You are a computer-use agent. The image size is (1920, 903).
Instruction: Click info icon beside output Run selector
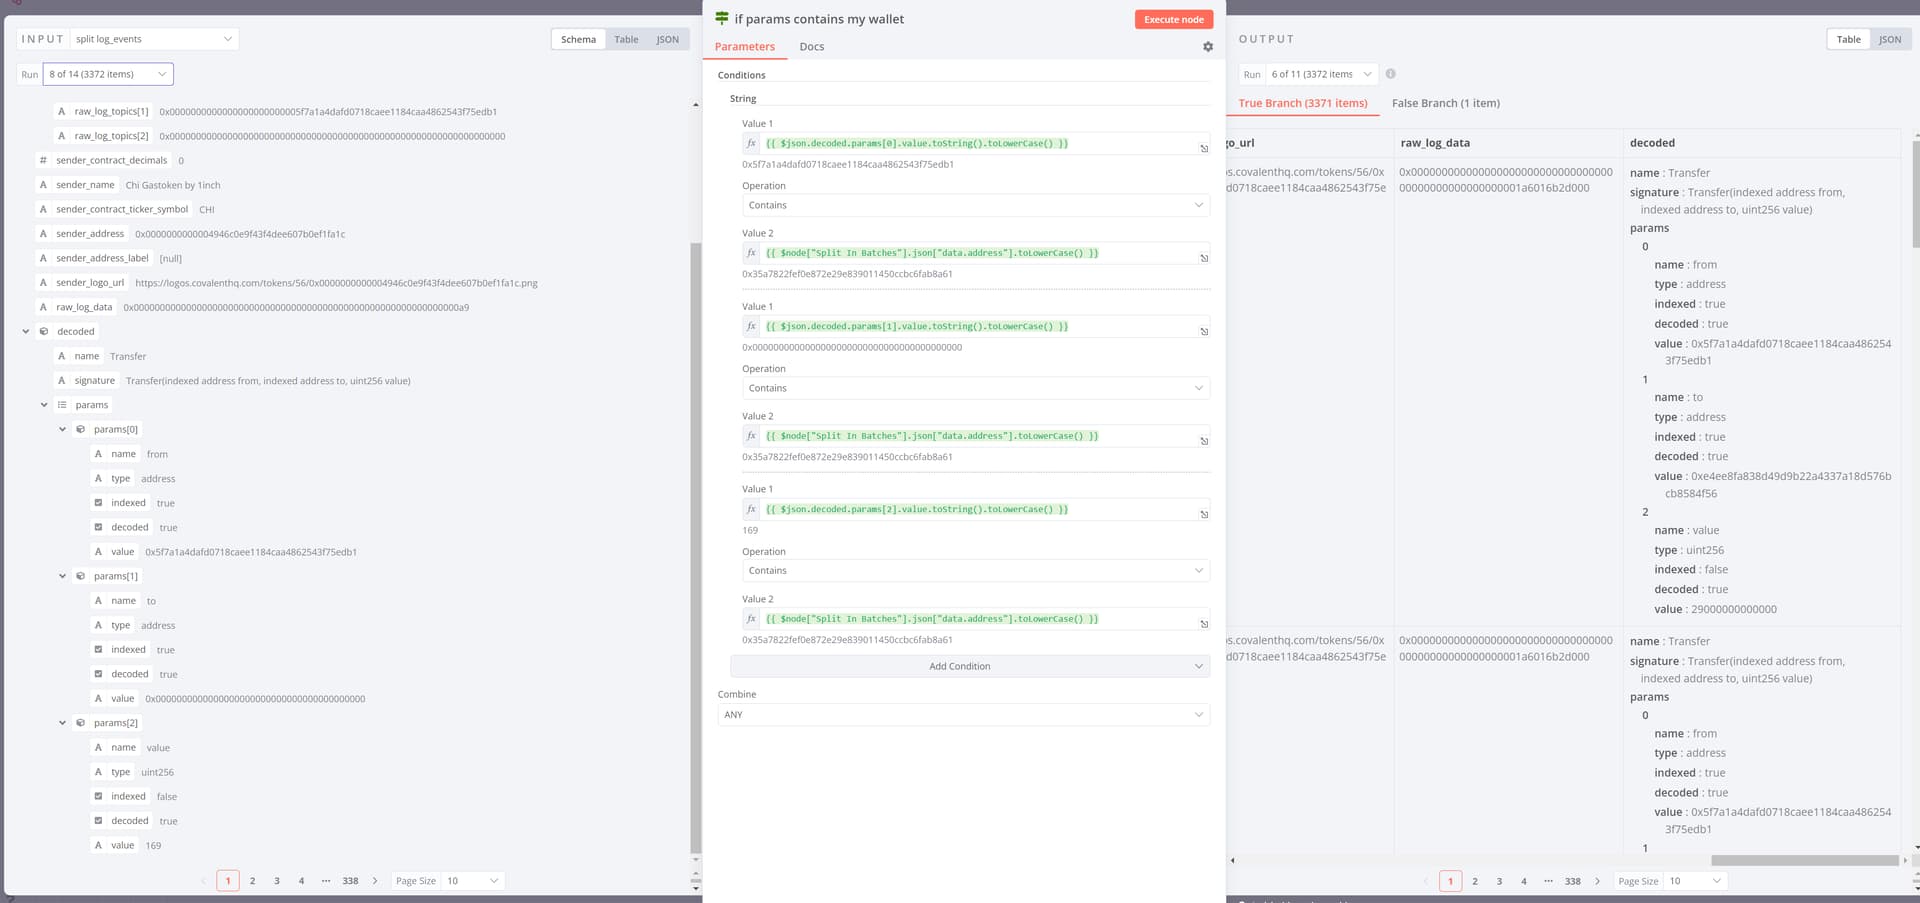pos(1390,74)
